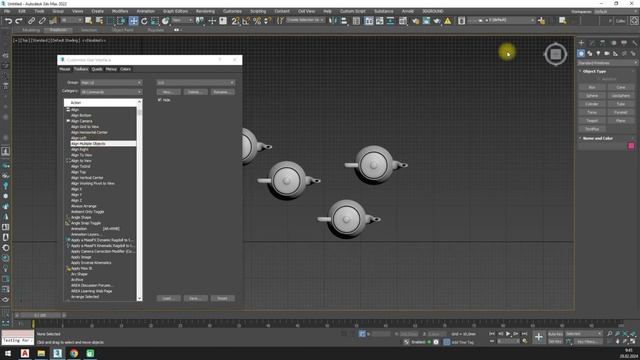Collapse the Name and Color rollout
Image resolution: width=640 pixels, height=360 pixels.
click(x=598, y=138)
